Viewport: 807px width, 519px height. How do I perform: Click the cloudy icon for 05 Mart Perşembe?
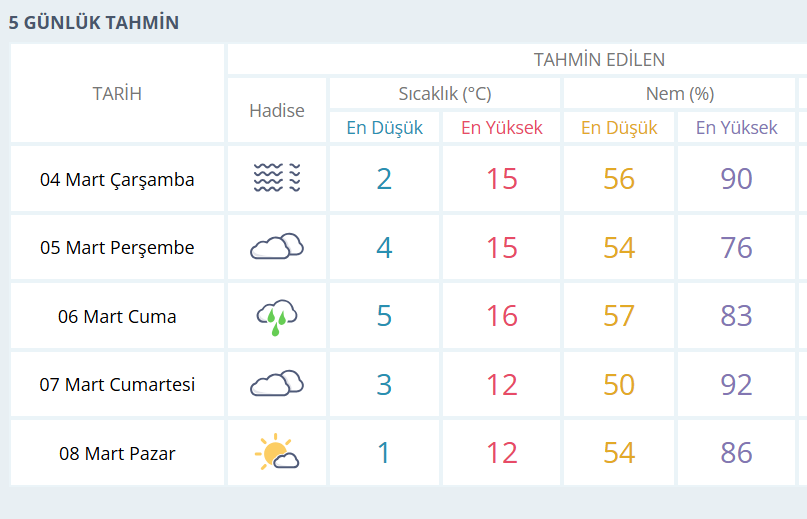pos(277,247)
